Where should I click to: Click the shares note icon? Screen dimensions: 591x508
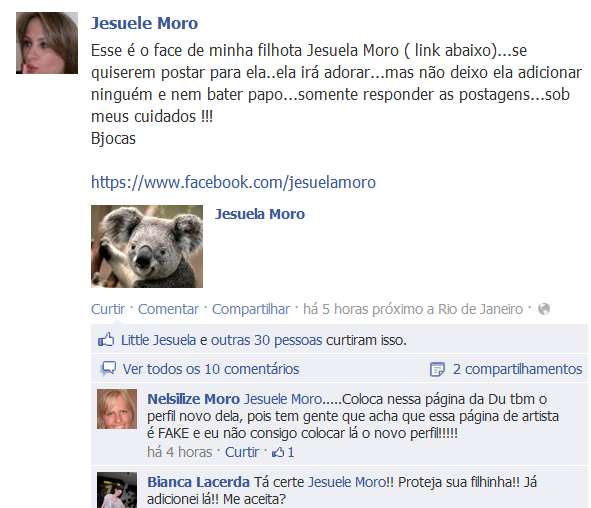tap(437, 369)
